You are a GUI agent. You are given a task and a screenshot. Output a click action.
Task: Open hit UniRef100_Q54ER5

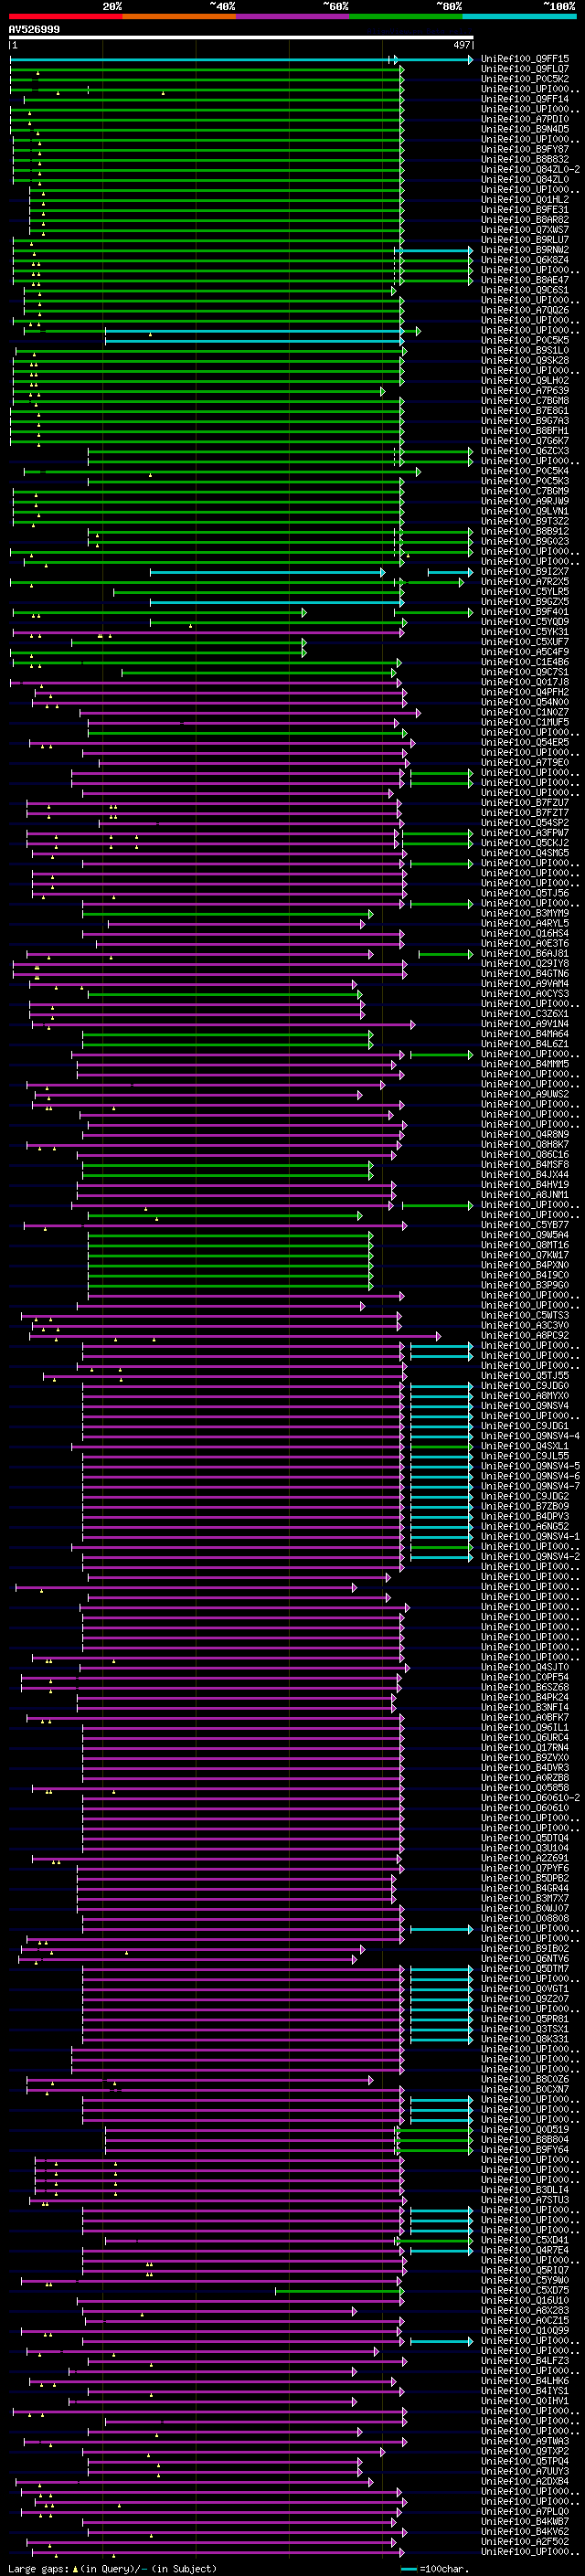tap(525, 743)
